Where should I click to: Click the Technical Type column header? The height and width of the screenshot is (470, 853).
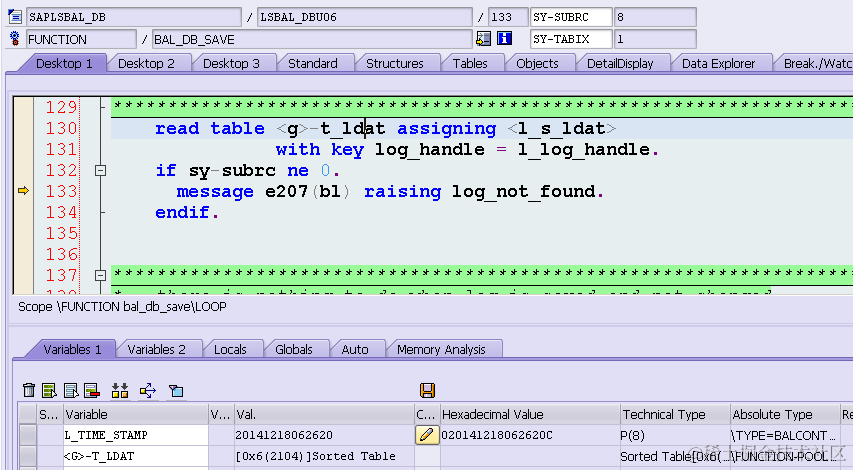[x=675, y=415]
